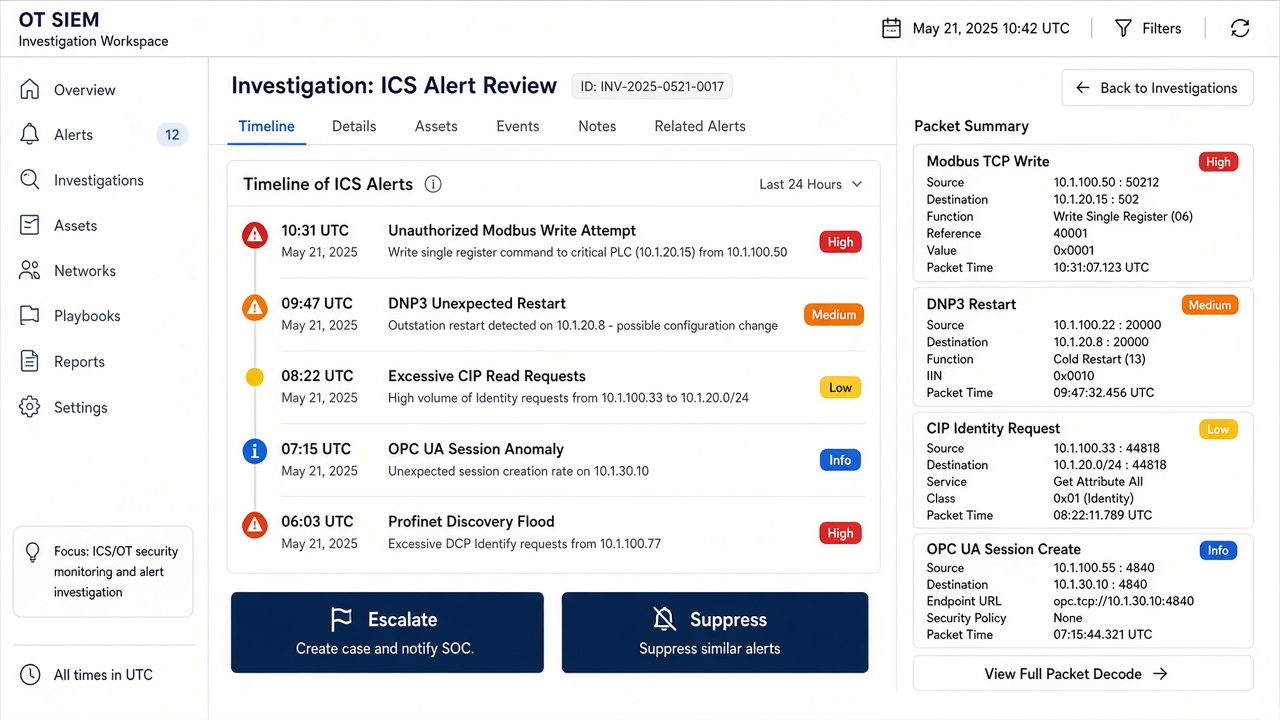Click the lightbulb Focus tip icon
Screen dimensions: 1280x720
33,552
